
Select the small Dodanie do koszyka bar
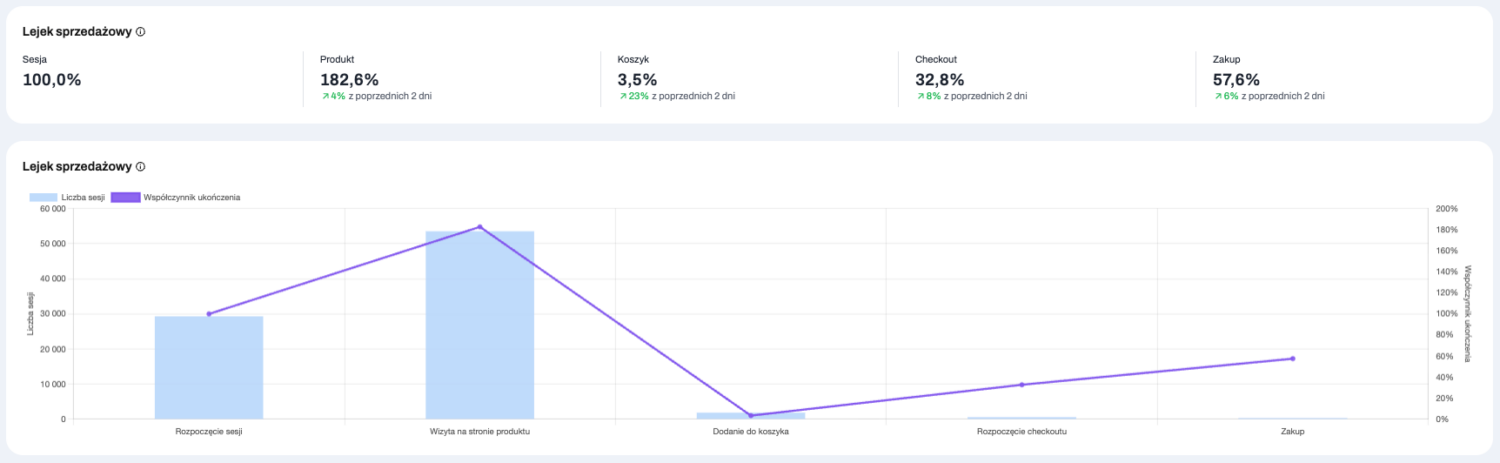coord(751,415)
